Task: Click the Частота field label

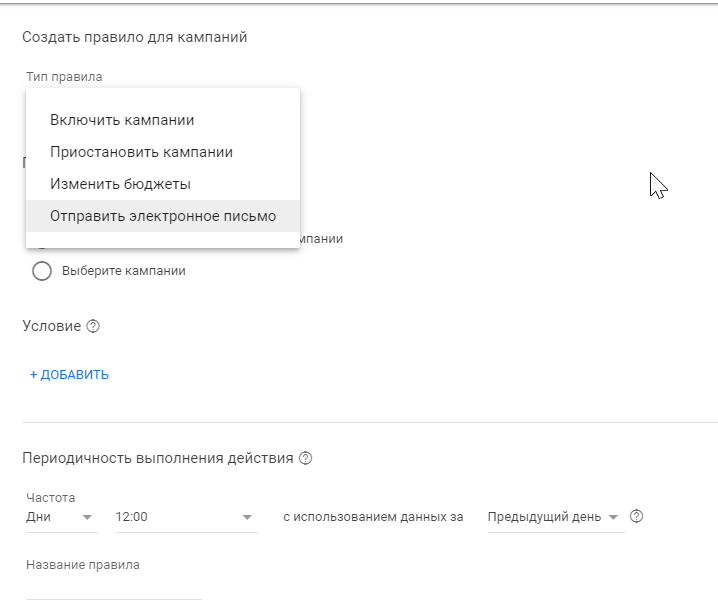Action: (x=50, y=497)
